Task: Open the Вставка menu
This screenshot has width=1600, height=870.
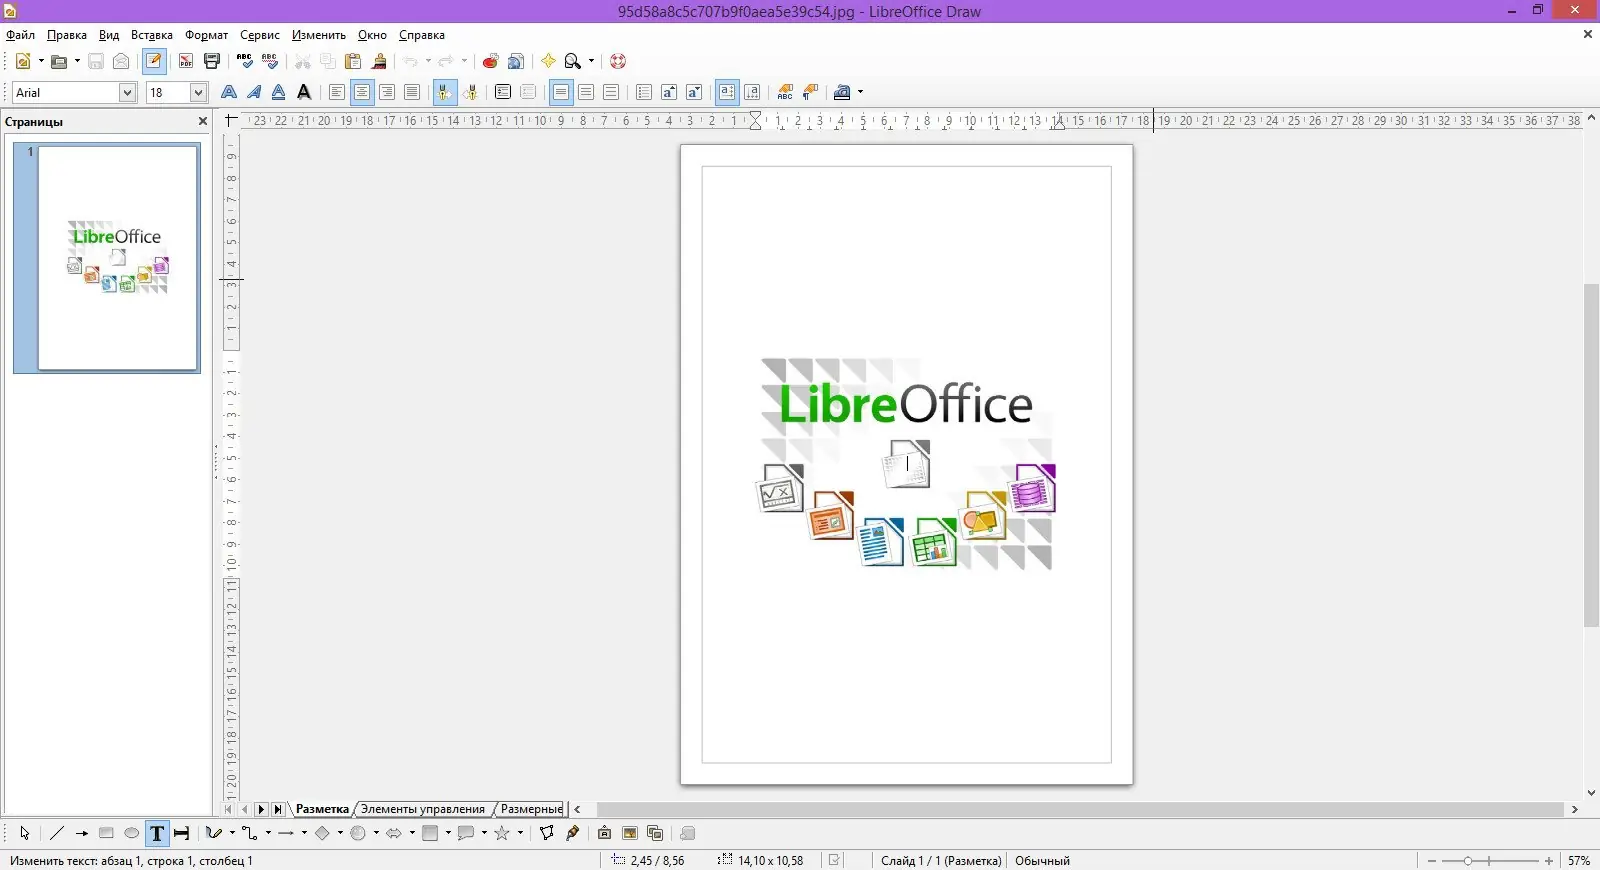Action: tap(152, 35)
